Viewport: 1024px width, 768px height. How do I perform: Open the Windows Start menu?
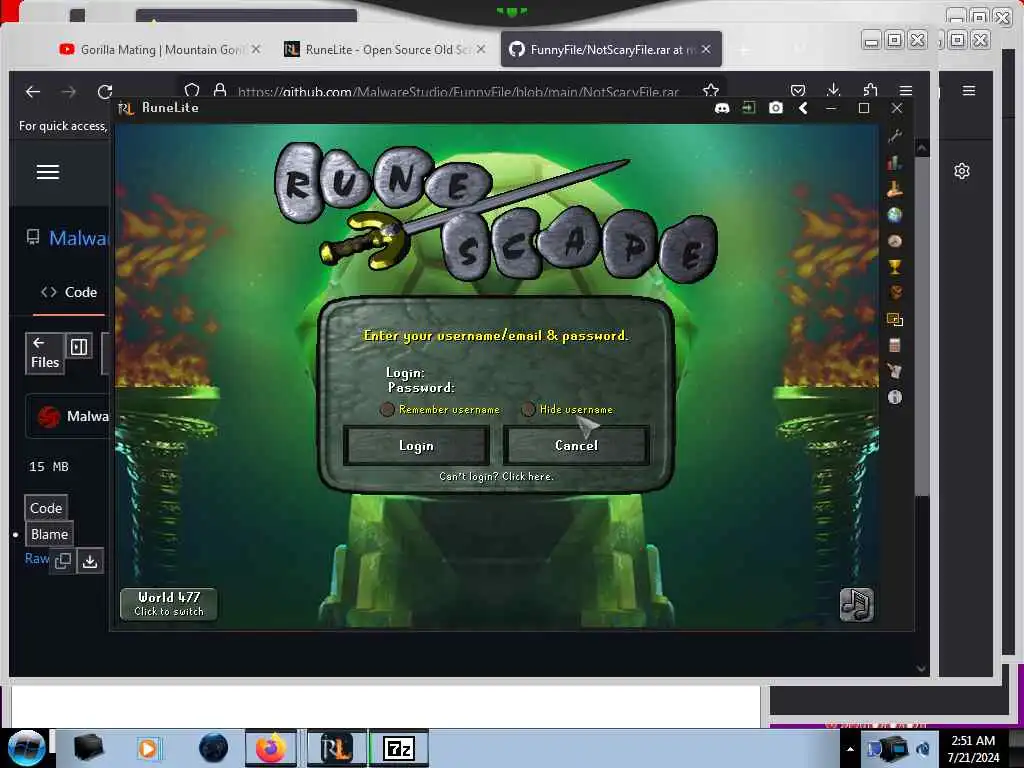point(26,748)
